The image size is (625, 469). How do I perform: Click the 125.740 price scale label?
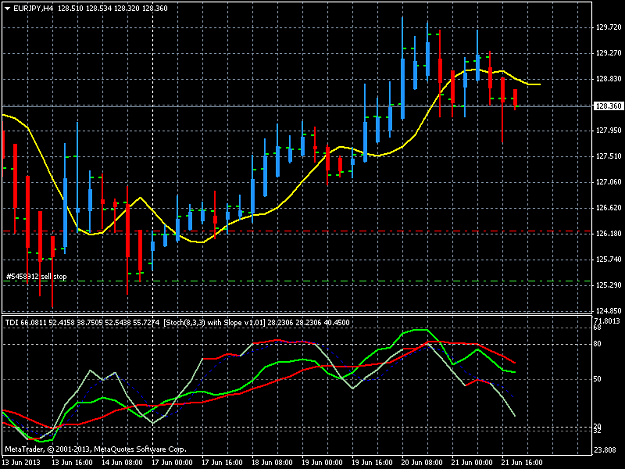pyautogui.click(x=609, y=259)
